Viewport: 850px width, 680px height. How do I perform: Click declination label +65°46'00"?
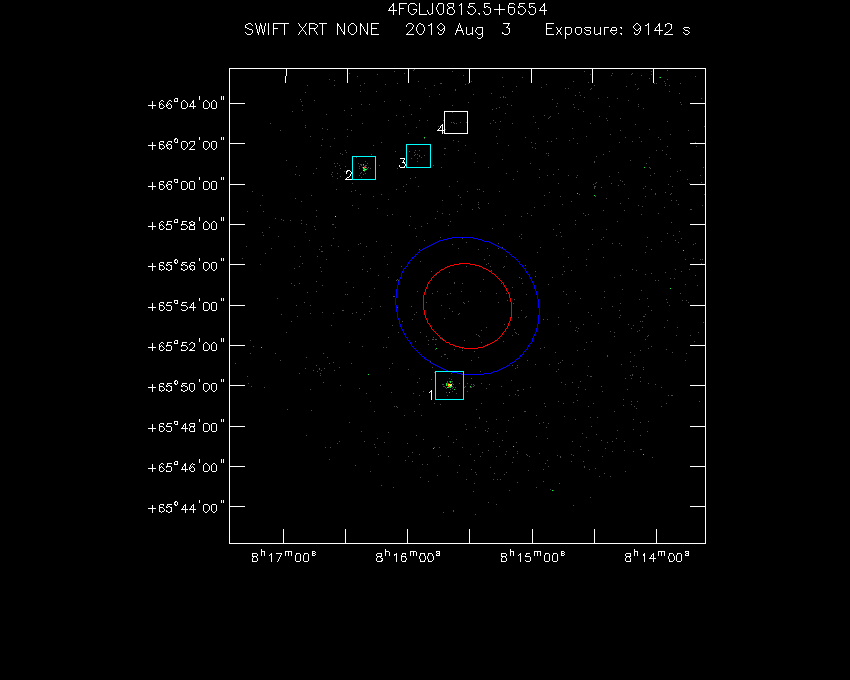(186, 467)
